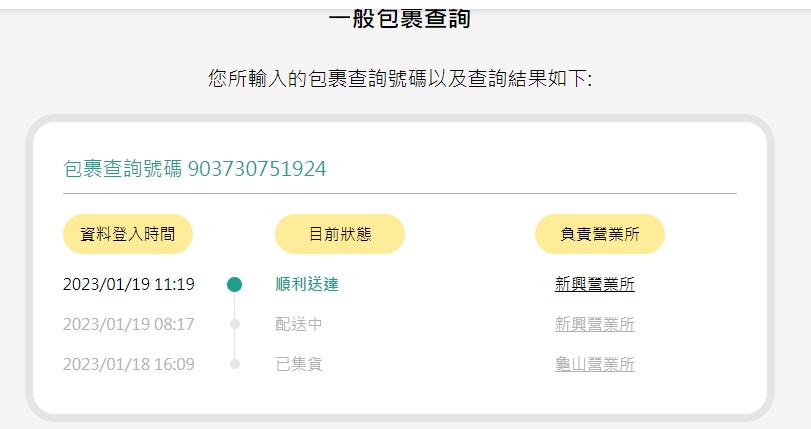The image size is (811, 429).
Task: Click the 已集貨 status text
Action: pyautogui.click(x=298, y=364)
